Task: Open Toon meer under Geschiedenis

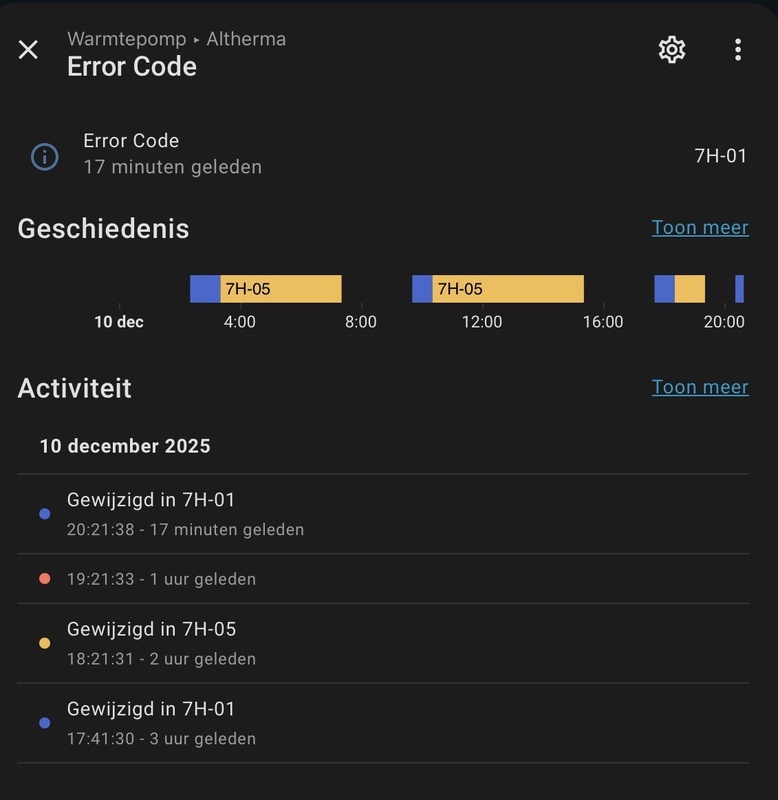Action: (x=699, y=227)
